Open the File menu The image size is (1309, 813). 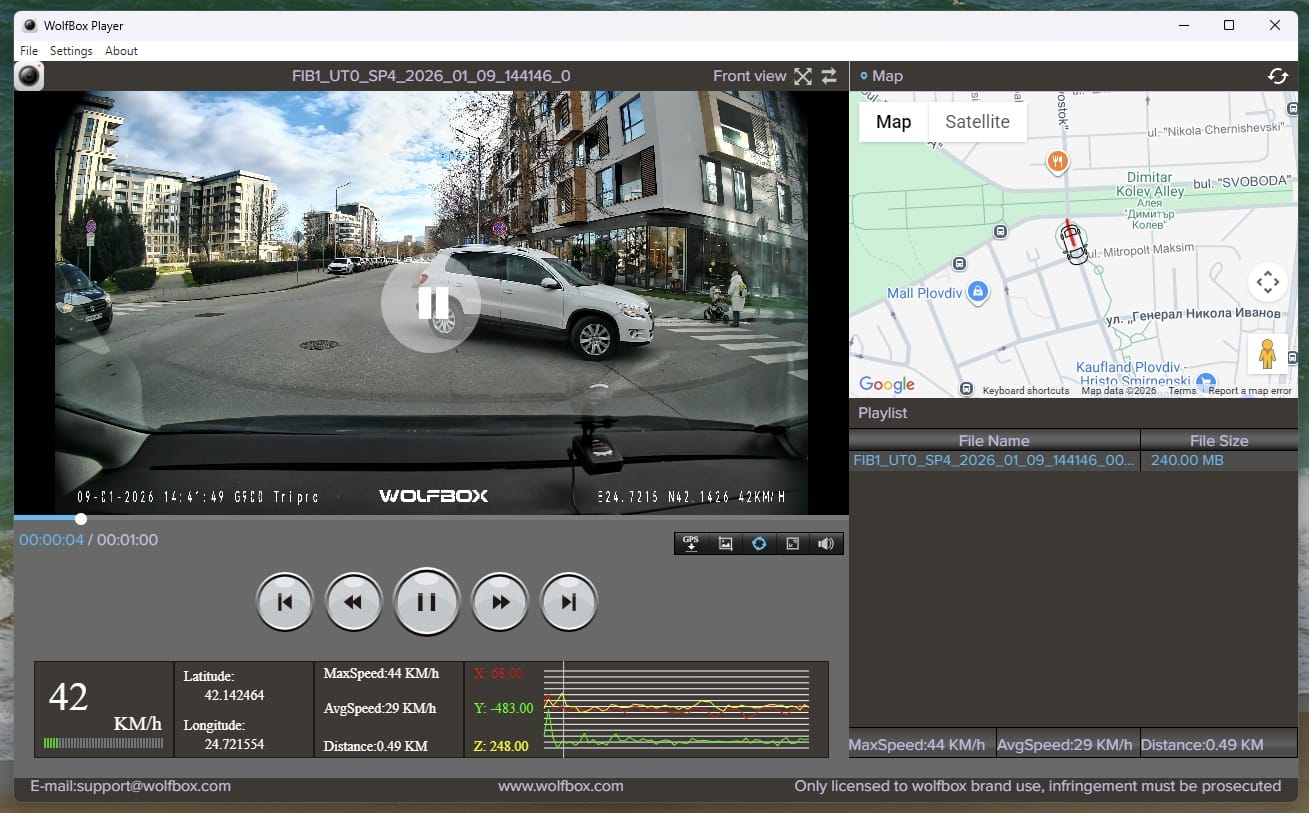(x=29, y=51)
